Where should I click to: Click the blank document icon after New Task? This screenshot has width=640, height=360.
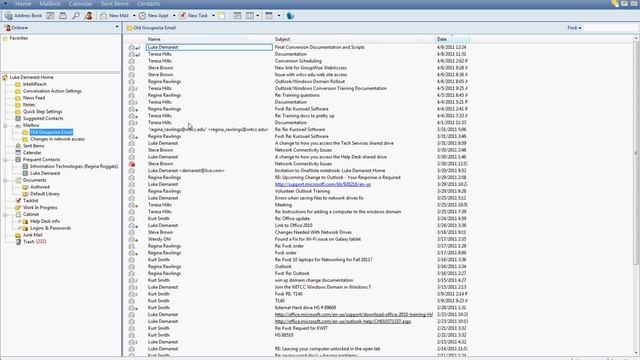tap(222, 16)
